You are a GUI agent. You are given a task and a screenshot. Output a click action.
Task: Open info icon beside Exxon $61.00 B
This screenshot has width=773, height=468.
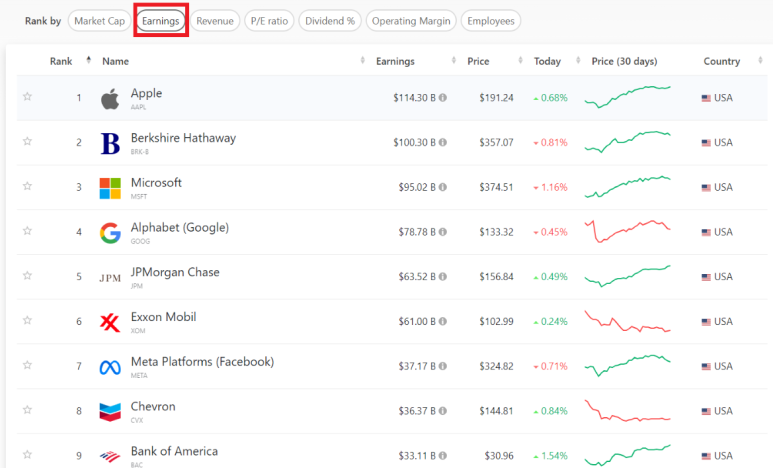pyautogui.click(x=443, y=322)
